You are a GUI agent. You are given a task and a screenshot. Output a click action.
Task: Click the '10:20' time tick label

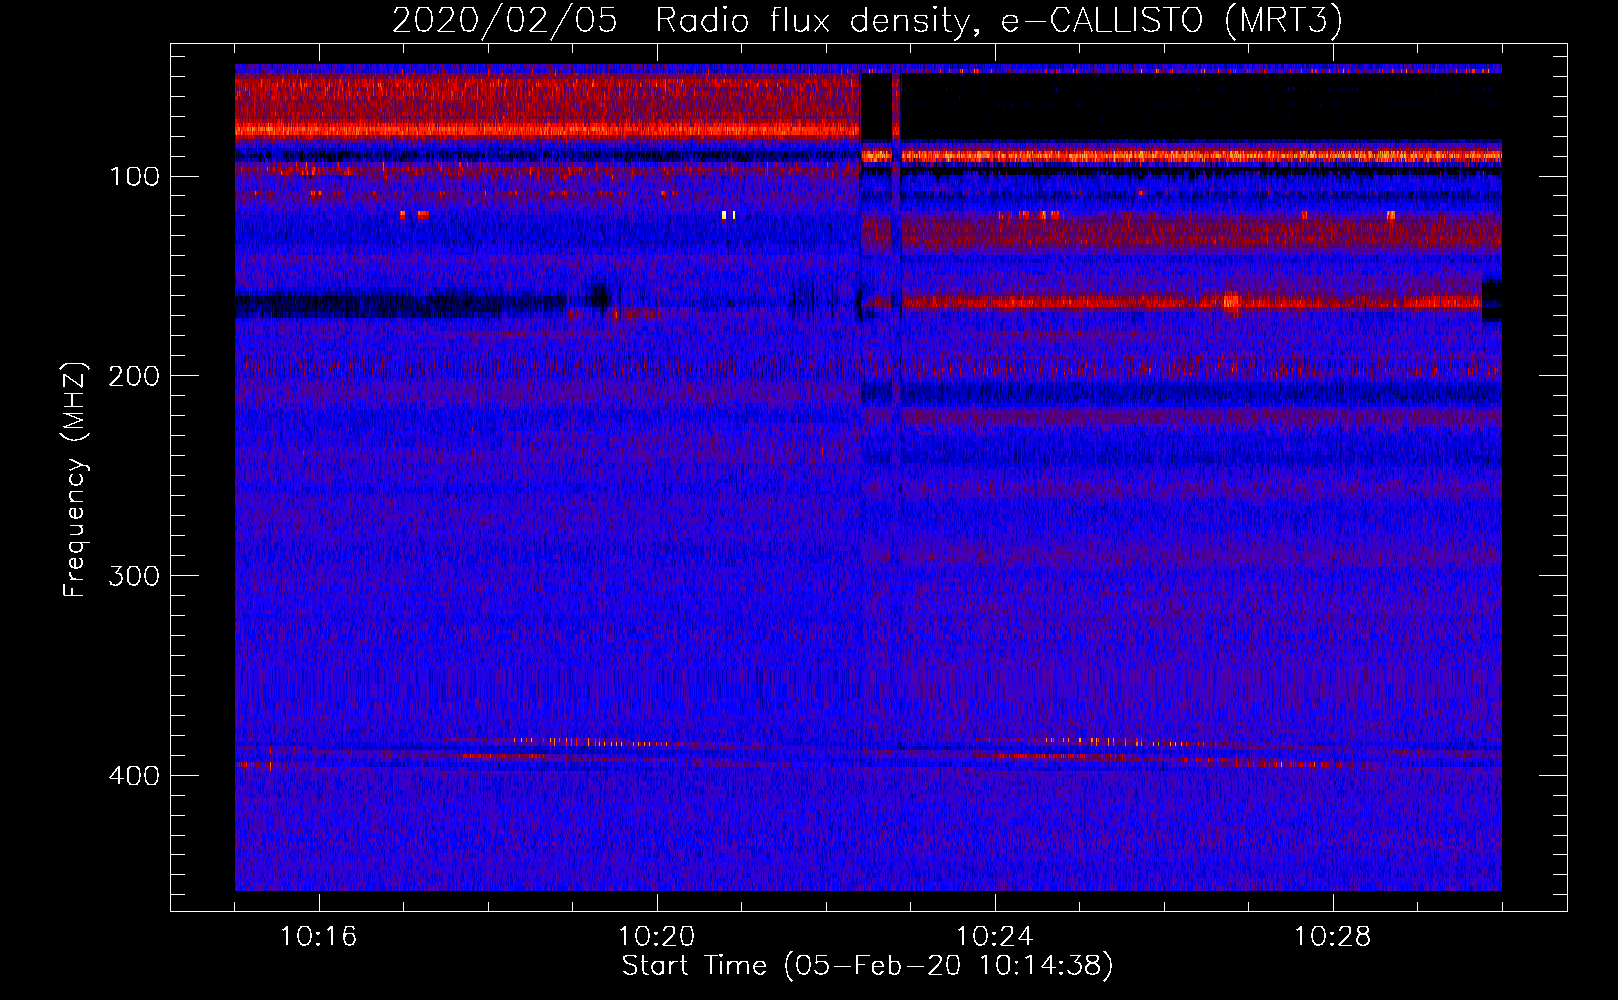pyautogui.click(x=657, y=937)
